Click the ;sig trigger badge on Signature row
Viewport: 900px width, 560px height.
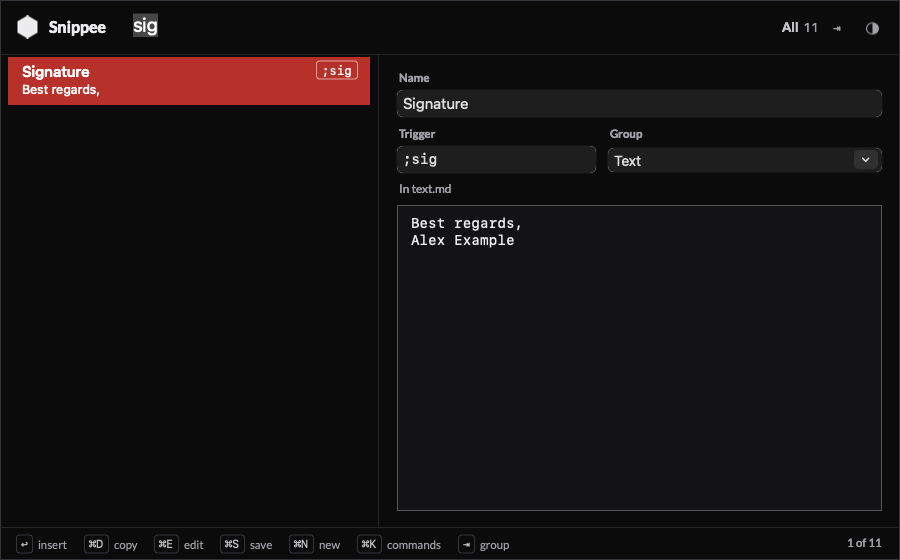[x=337, y=70]
